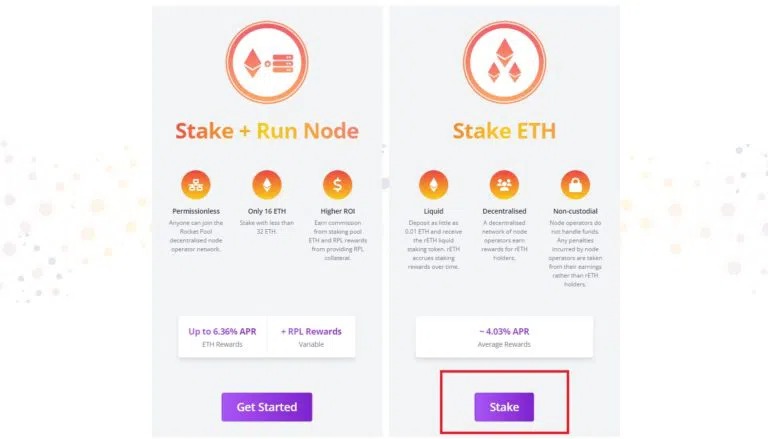The image size is (768, 439).
Task: Select the Decentralised people icon
Action: 504,185
